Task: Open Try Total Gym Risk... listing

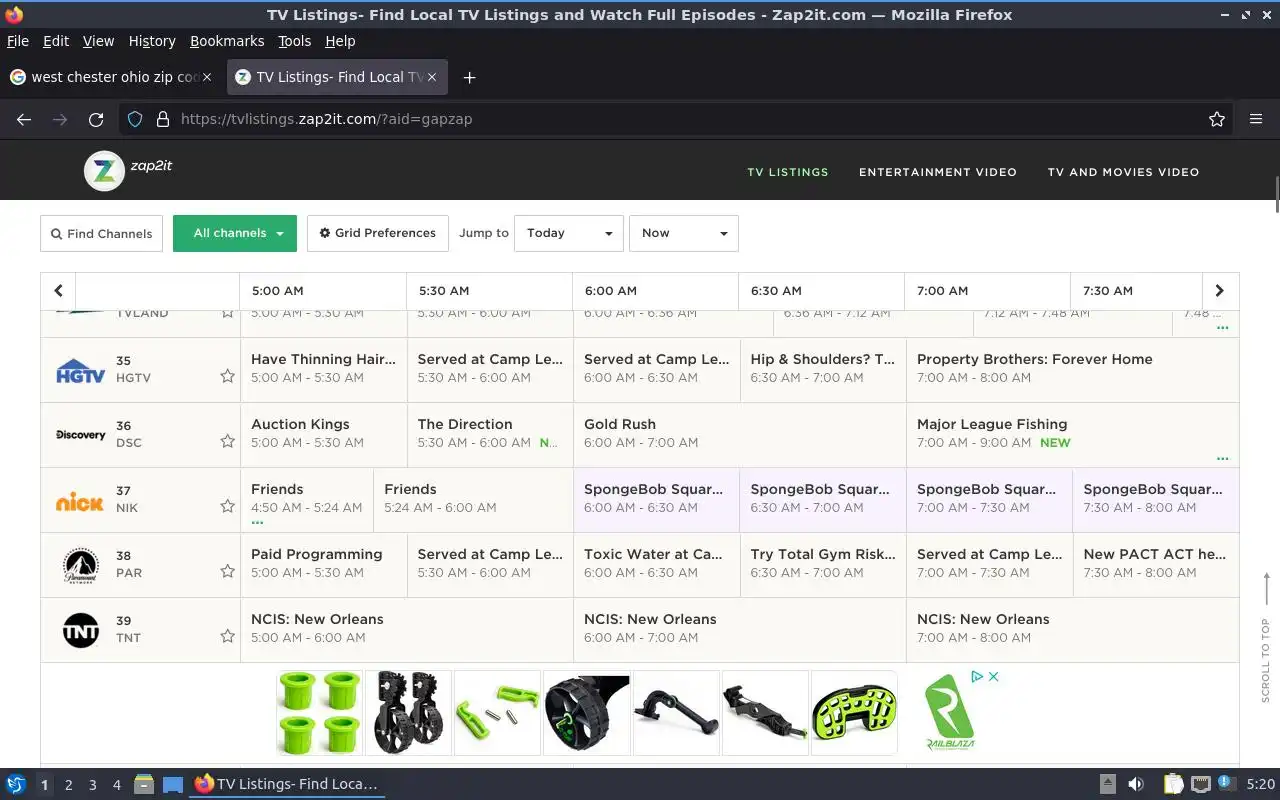Action: (x=823, y=565)
